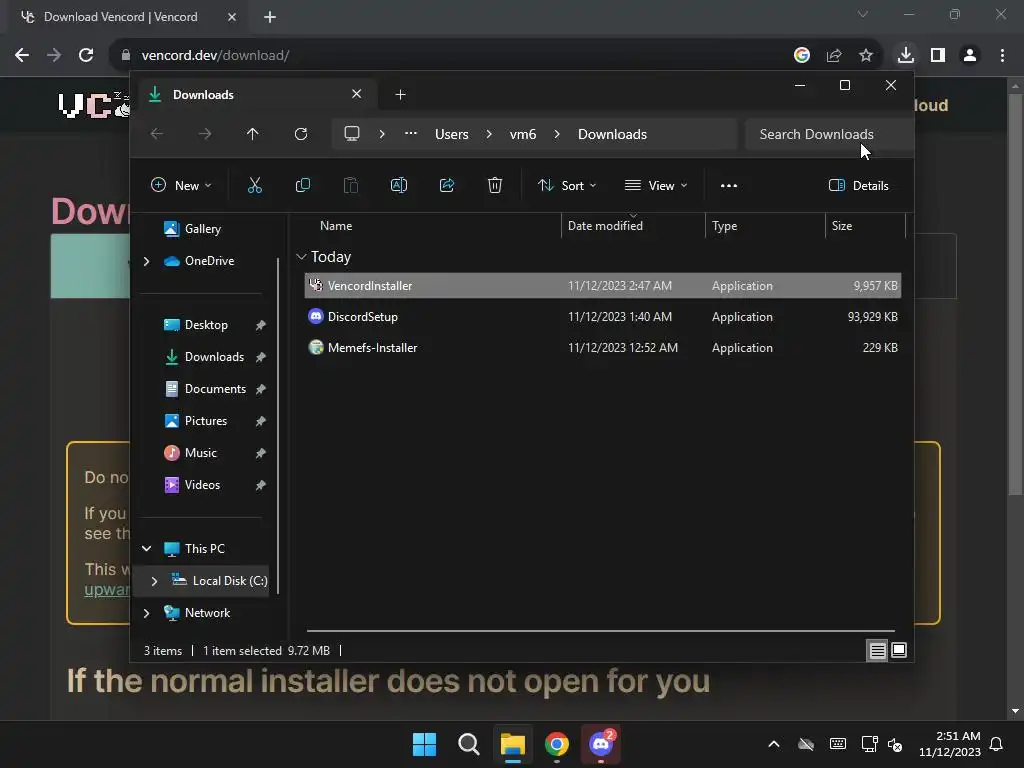This screenshot has height=768, width=1024.
Task: Expand the OneDrive tree node
Action: point(146,261)
